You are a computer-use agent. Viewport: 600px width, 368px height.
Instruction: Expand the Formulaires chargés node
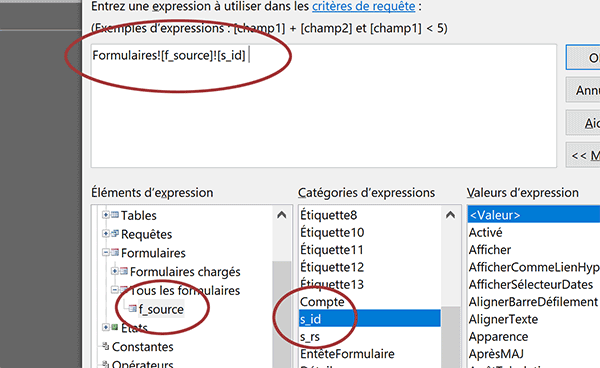coord(114,271)
